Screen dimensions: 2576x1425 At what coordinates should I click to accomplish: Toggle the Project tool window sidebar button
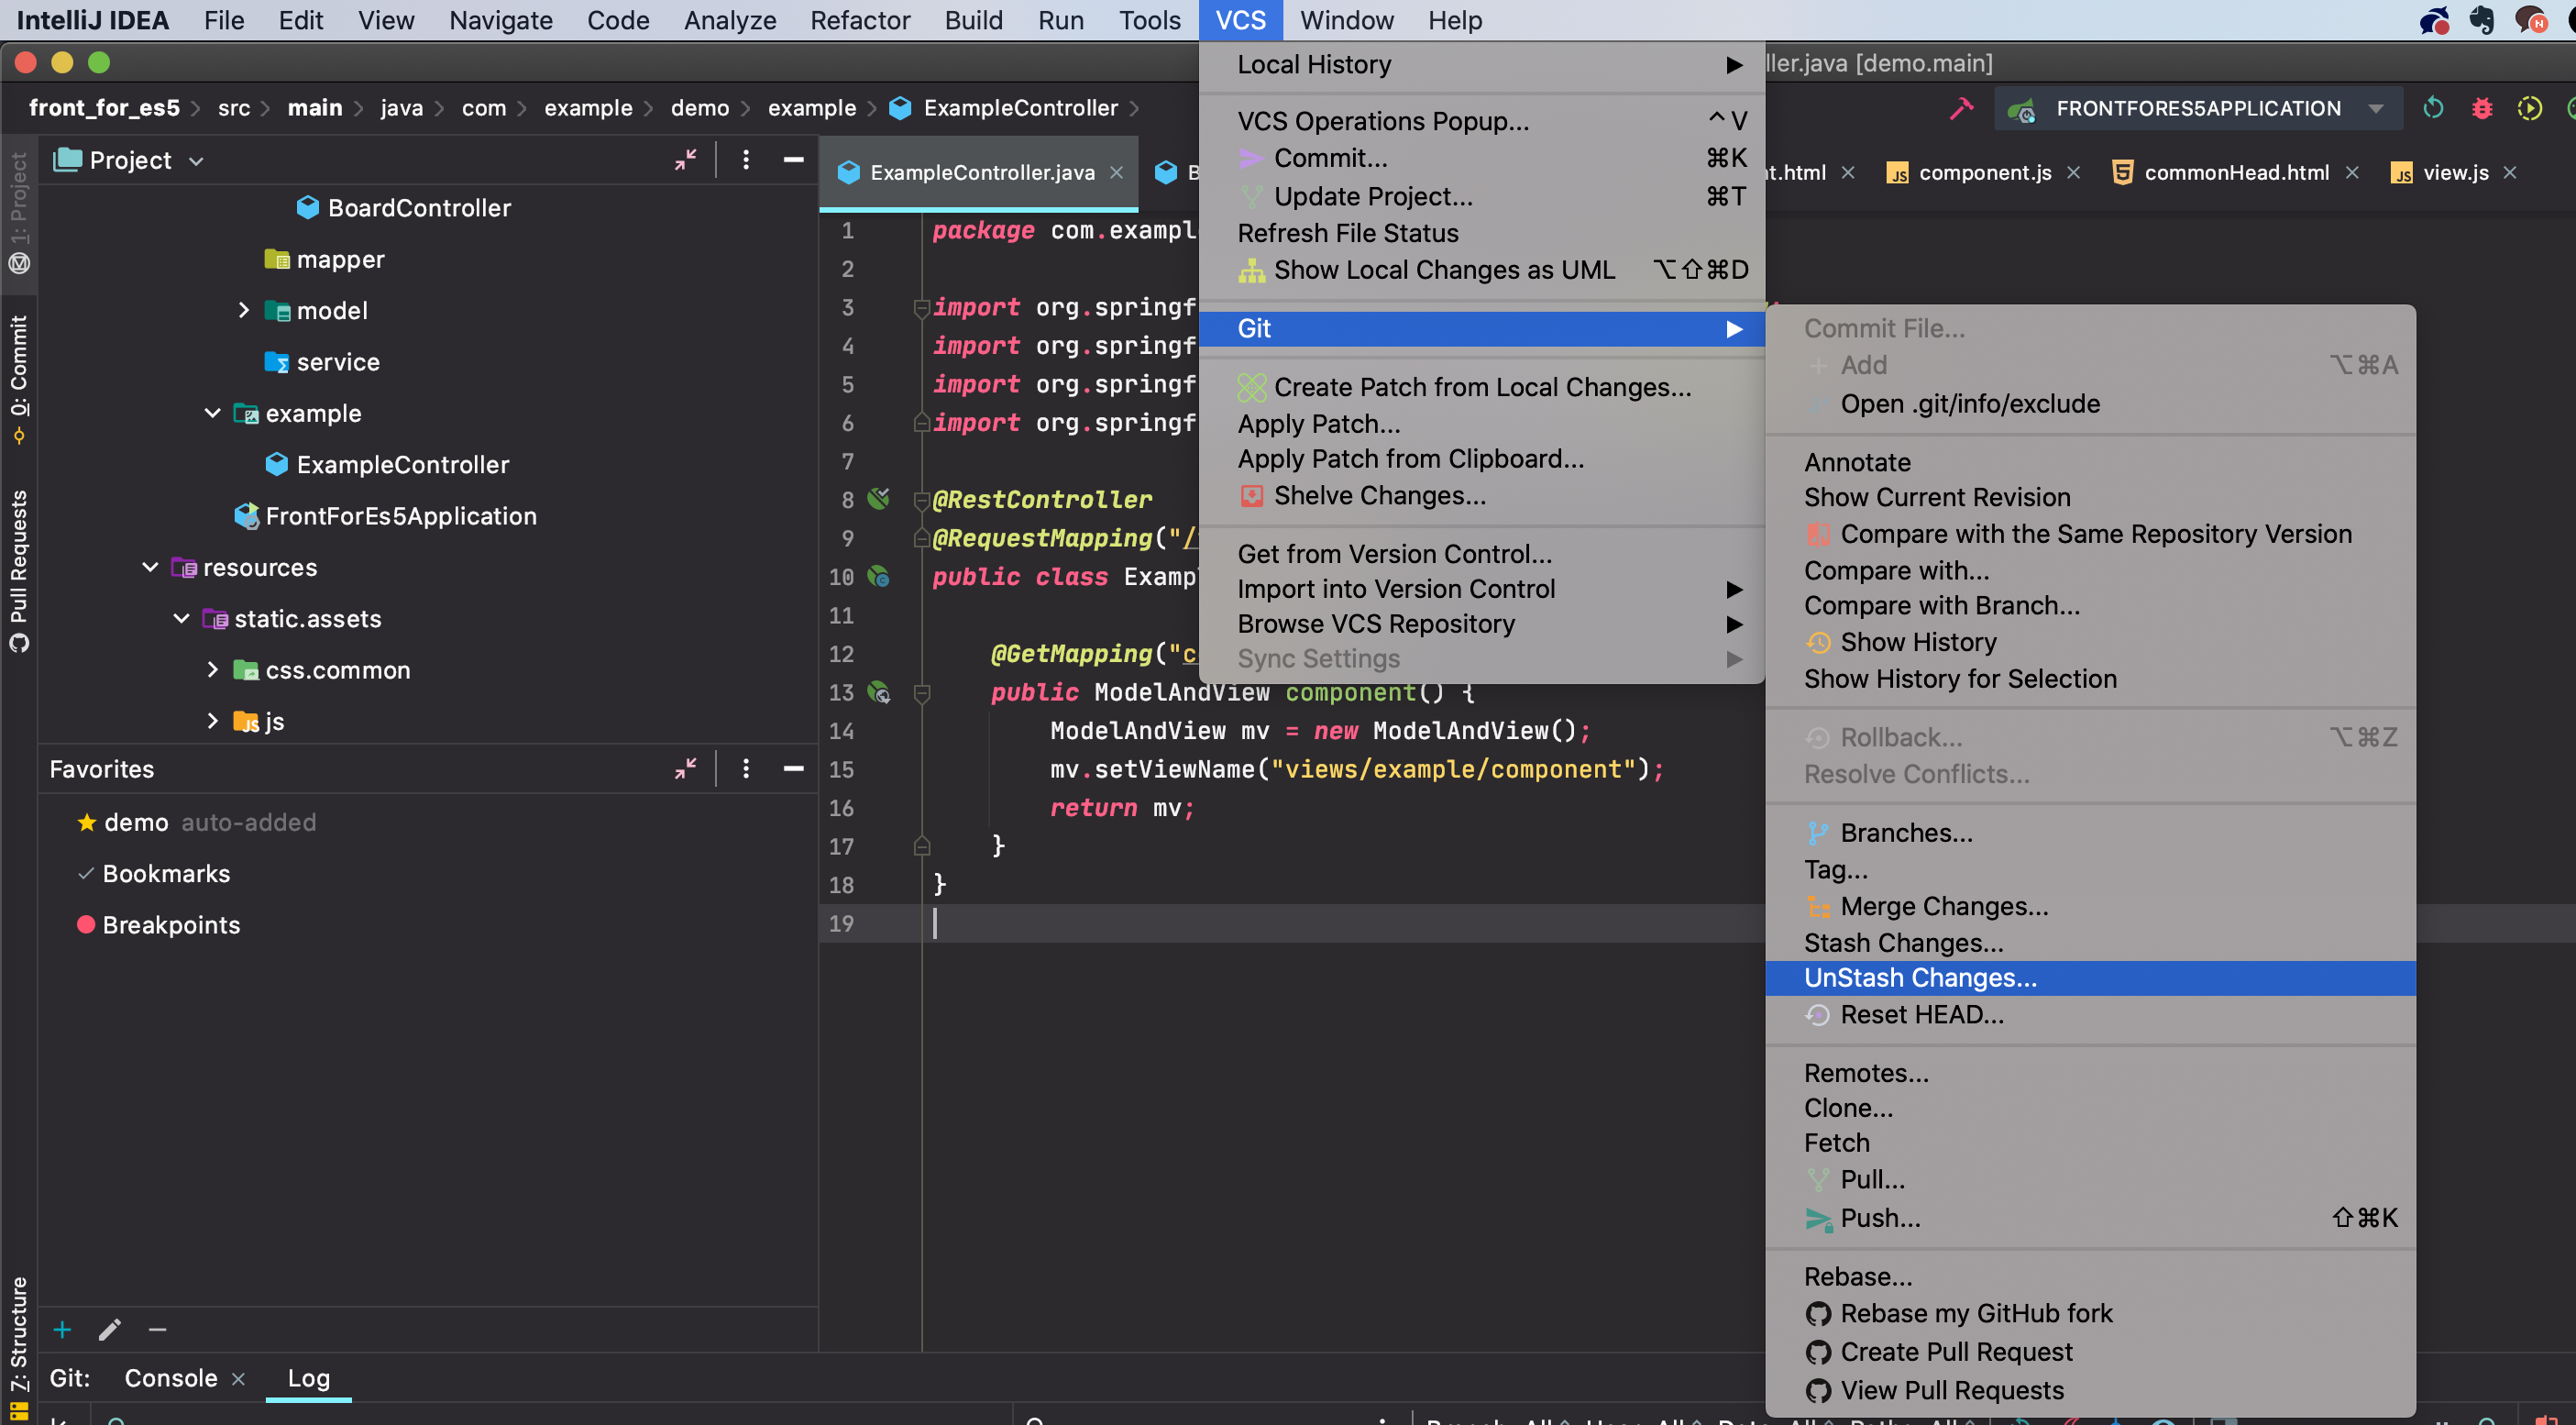(19, 213)
